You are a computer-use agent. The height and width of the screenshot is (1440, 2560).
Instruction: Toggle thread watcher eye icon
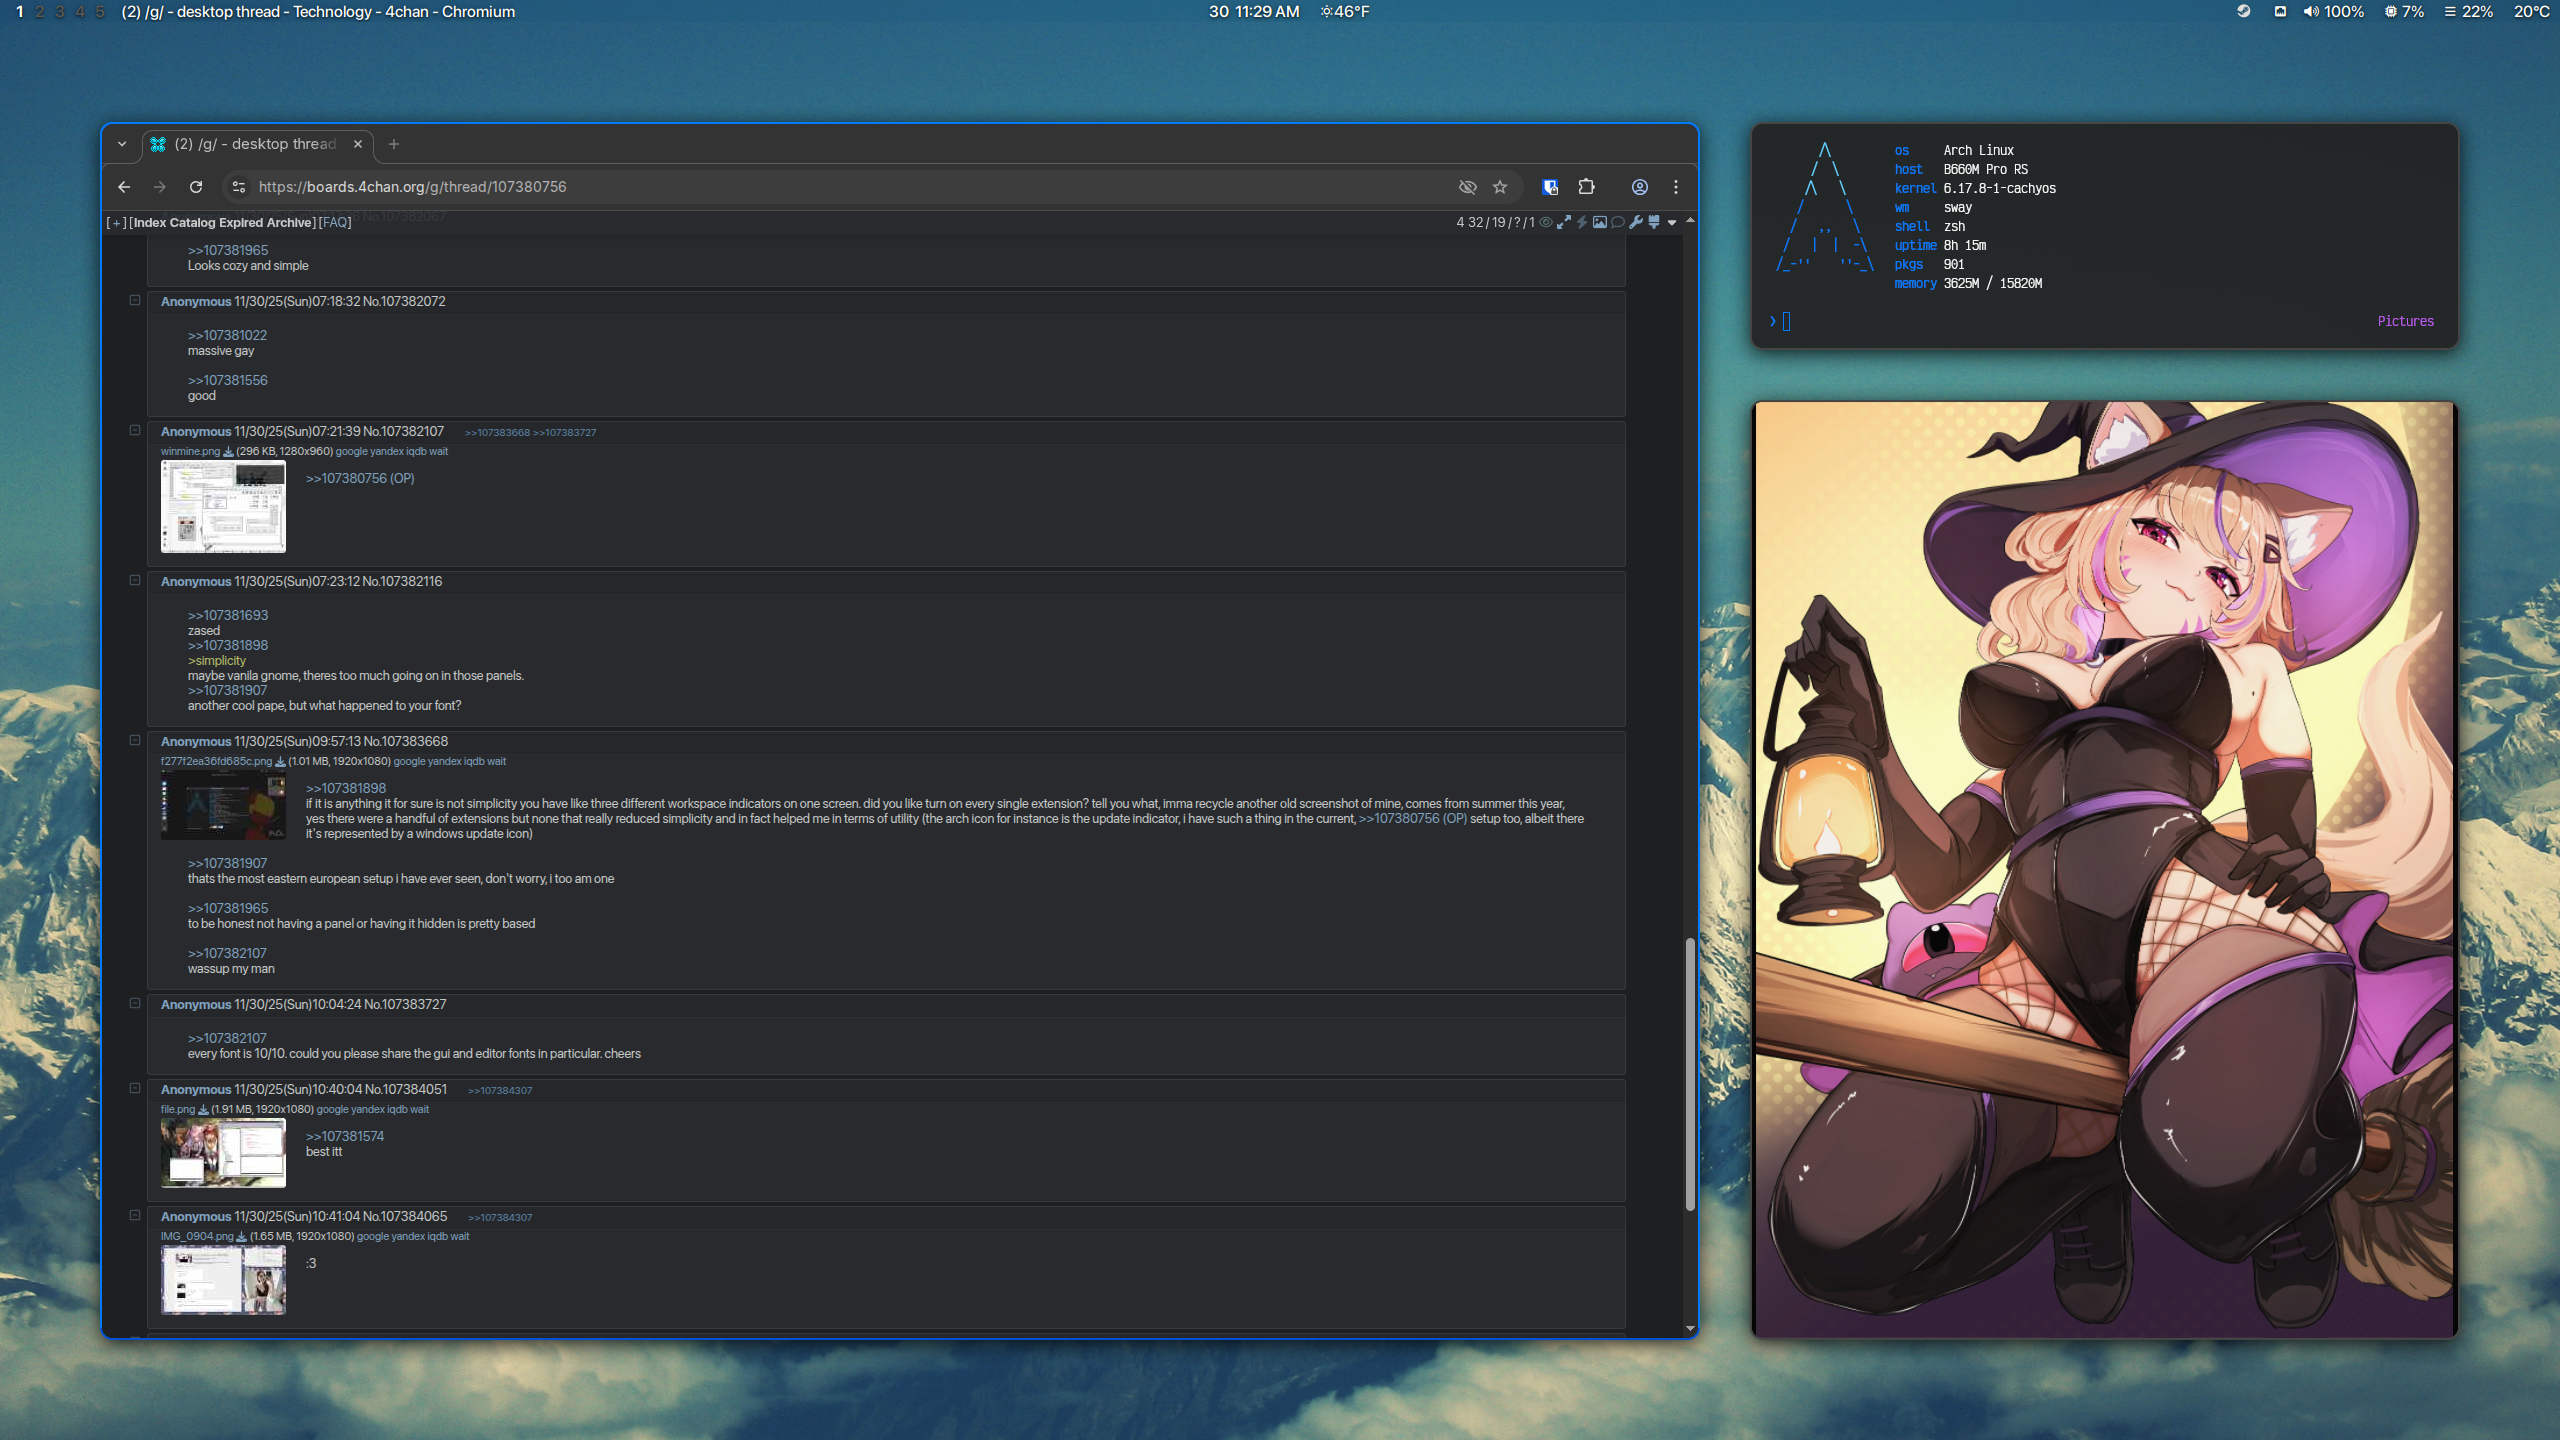pos(1545,222)
